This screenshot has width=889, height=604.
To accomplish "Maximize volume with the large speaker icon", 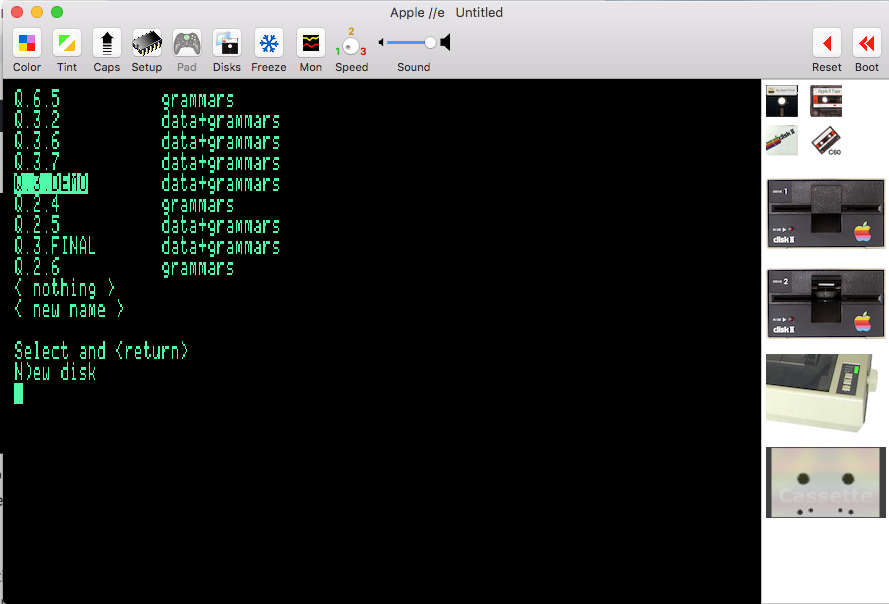I will [x=446, y=43].
